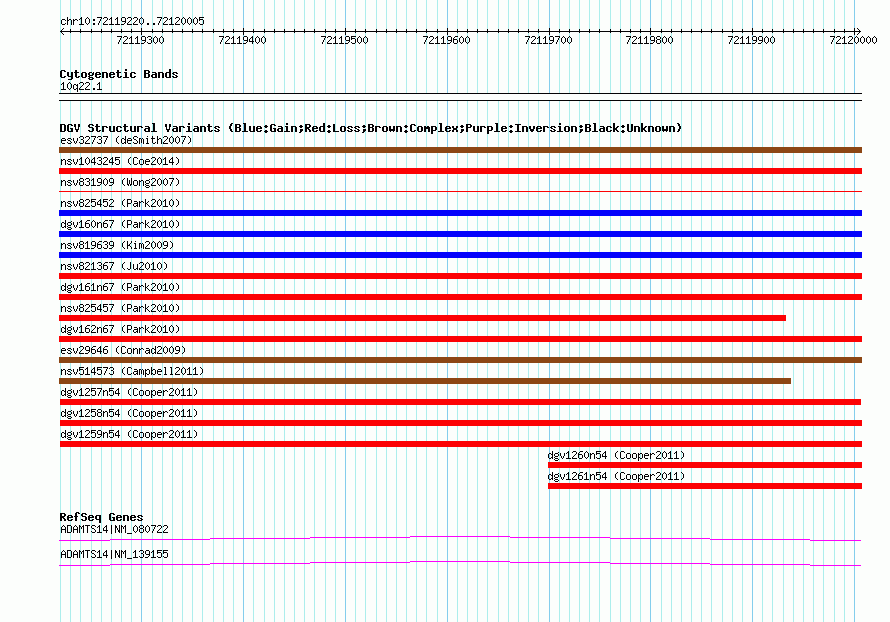890x622 pixels.
Task: Click the RefSeq Genes track title
Action: (x=101, y=517)
